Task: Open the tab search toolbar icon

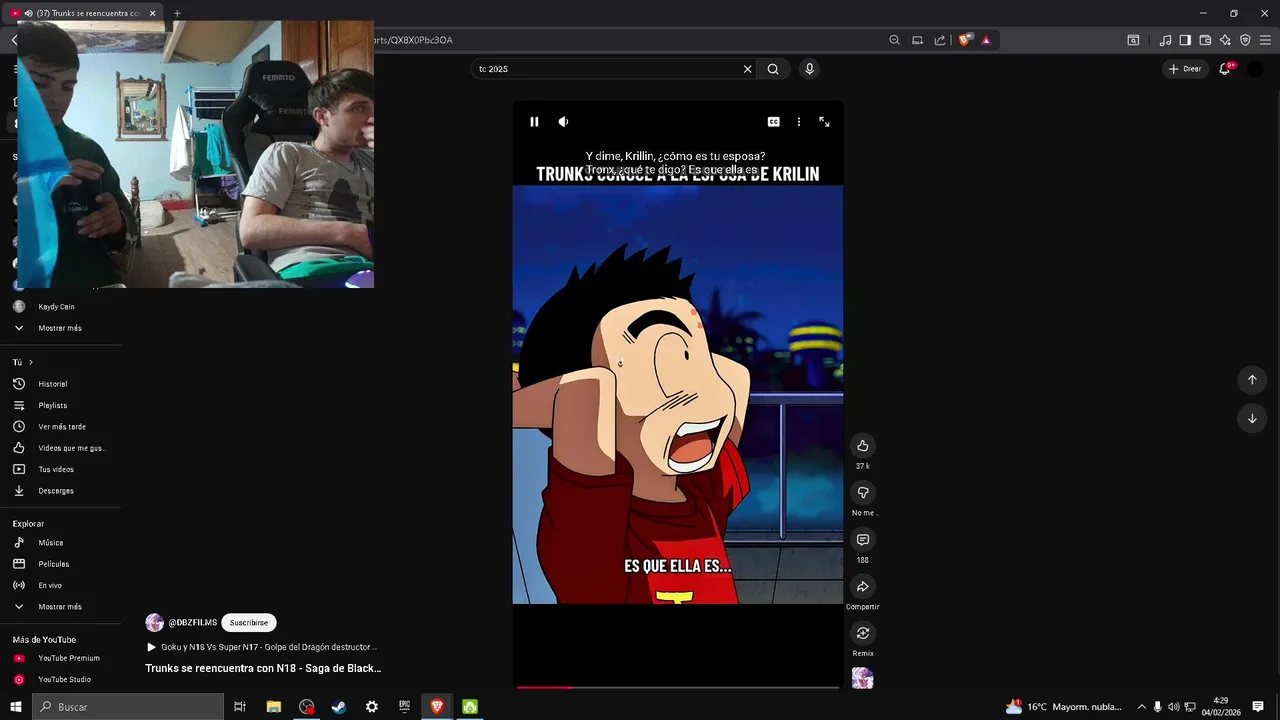Action: tap(1133, 40)
